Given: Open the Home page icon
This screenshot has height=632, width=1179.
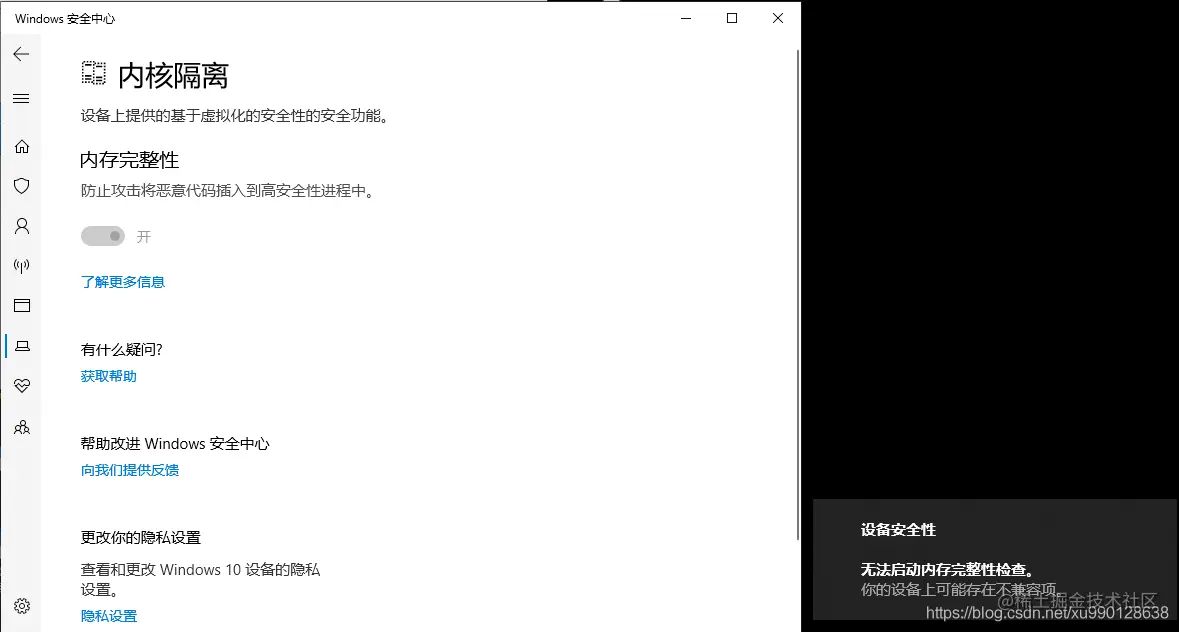Looking at the screenshot, I should pos(22,146).
